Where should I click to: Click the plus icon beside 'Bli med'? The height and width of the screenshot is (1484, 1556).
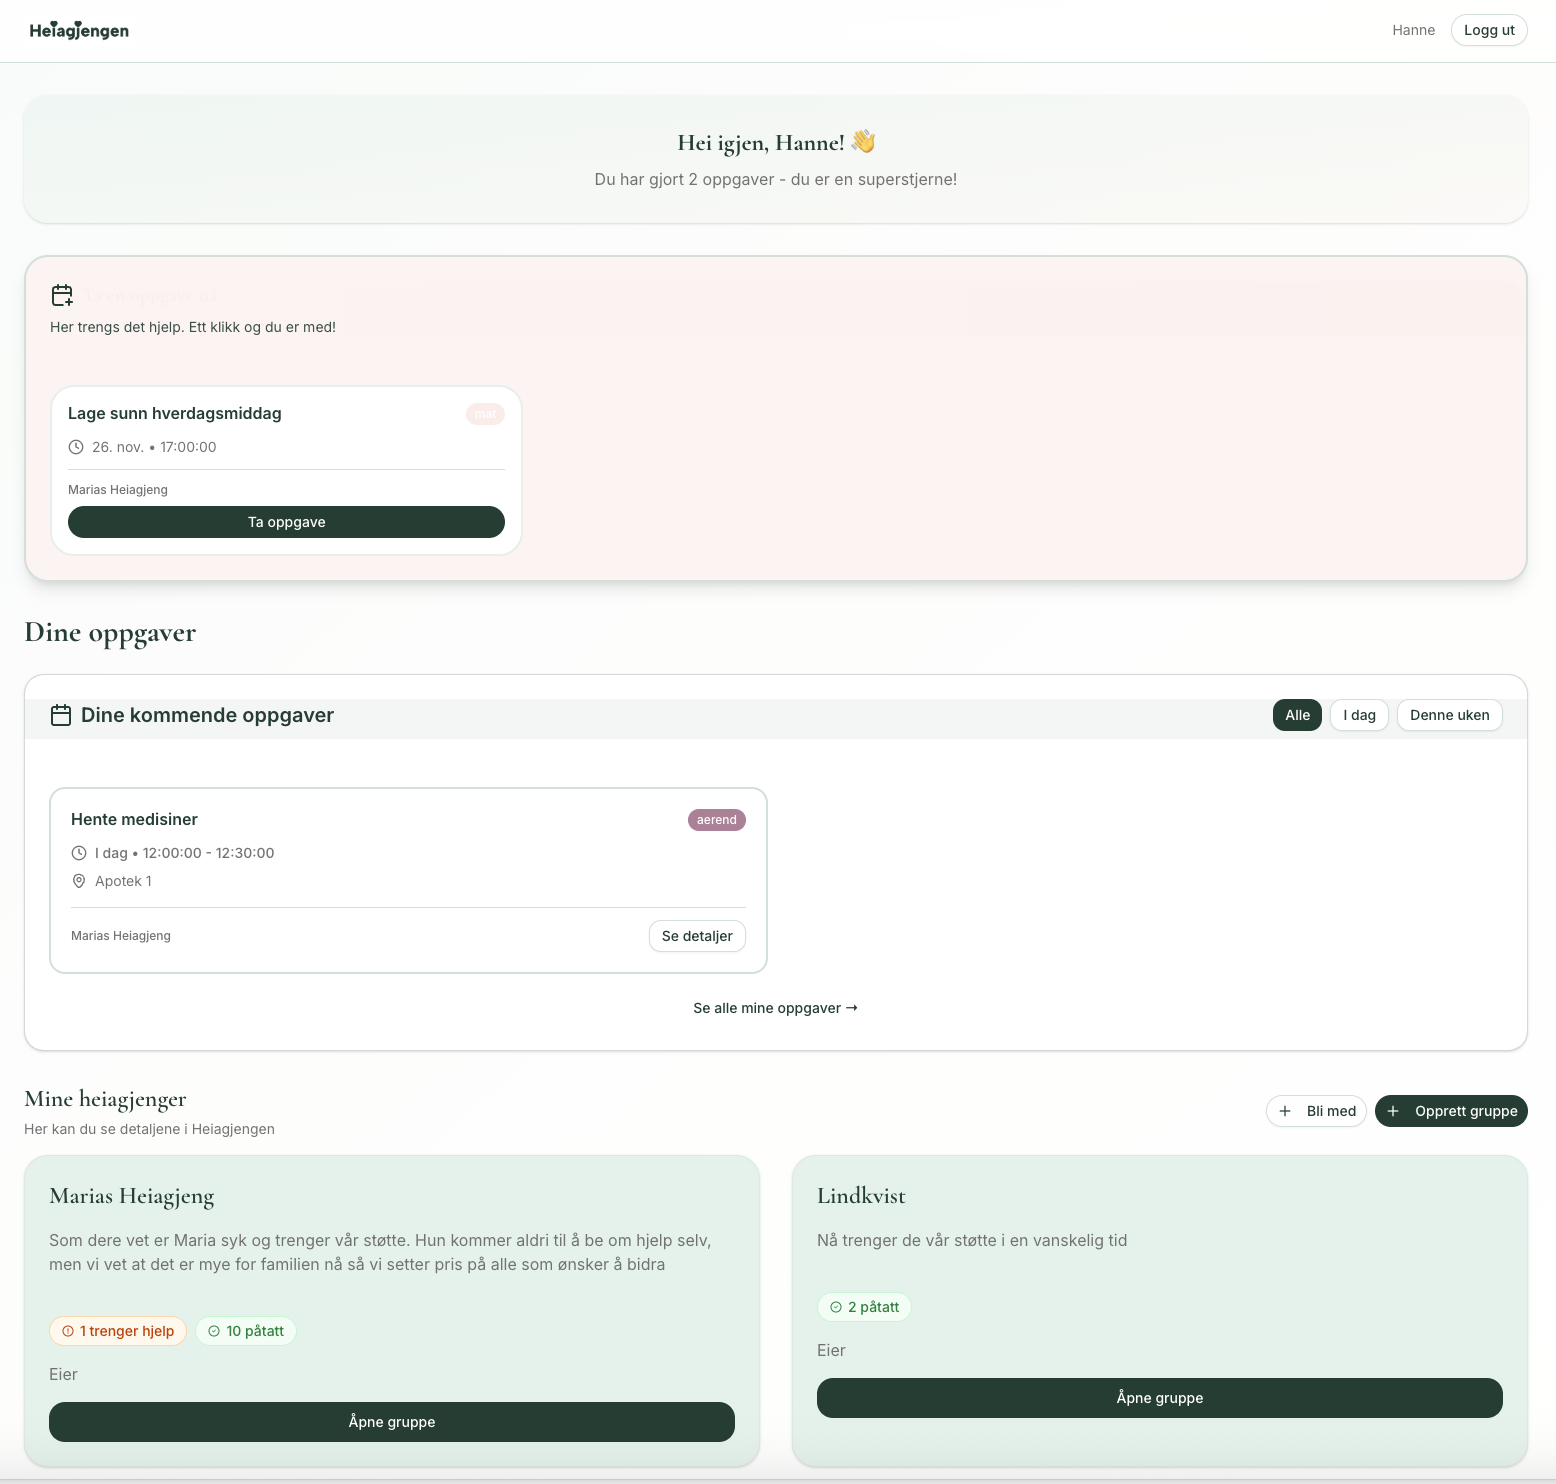(x=1285, y=1111)
